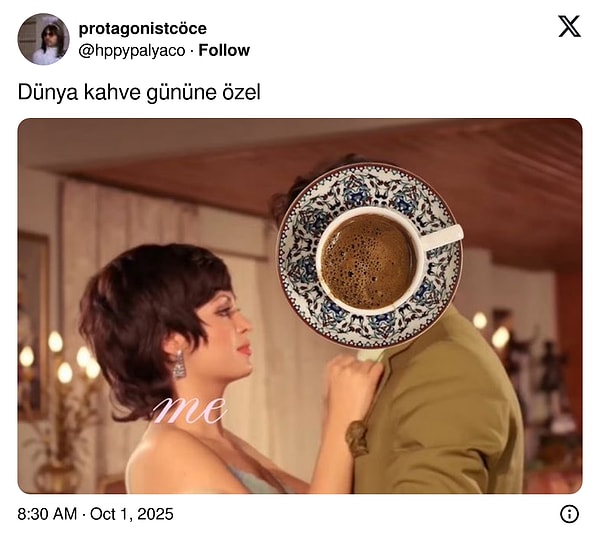The height and width of the screenshot is (544, 600).
Task: Follow the @hppypalyaco account
Action: [x=224, y=50]
